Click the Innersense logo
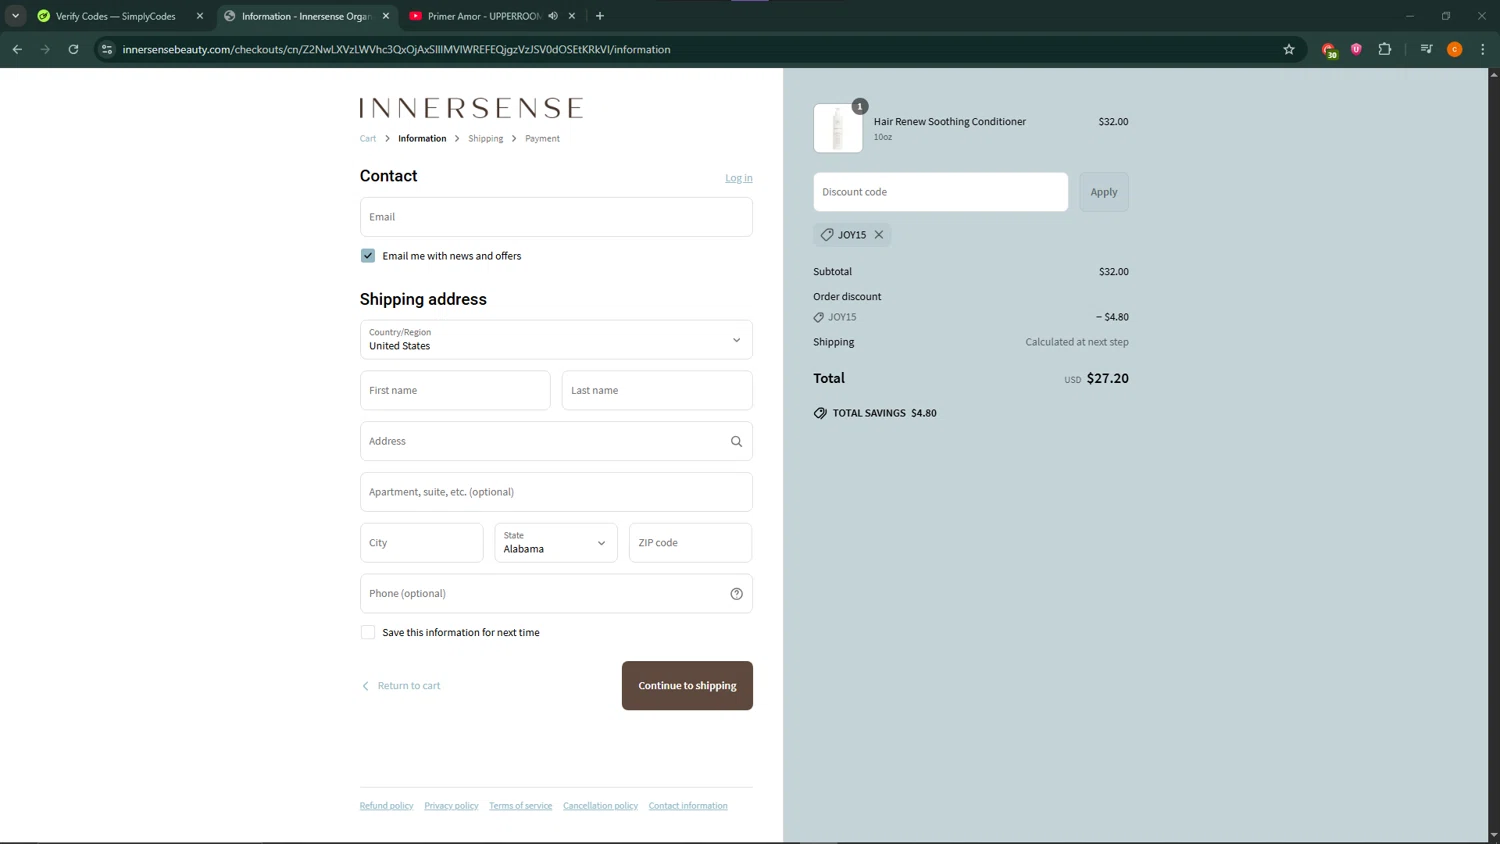This screenshot has width=1500, height=844. (x=471, y=108)
